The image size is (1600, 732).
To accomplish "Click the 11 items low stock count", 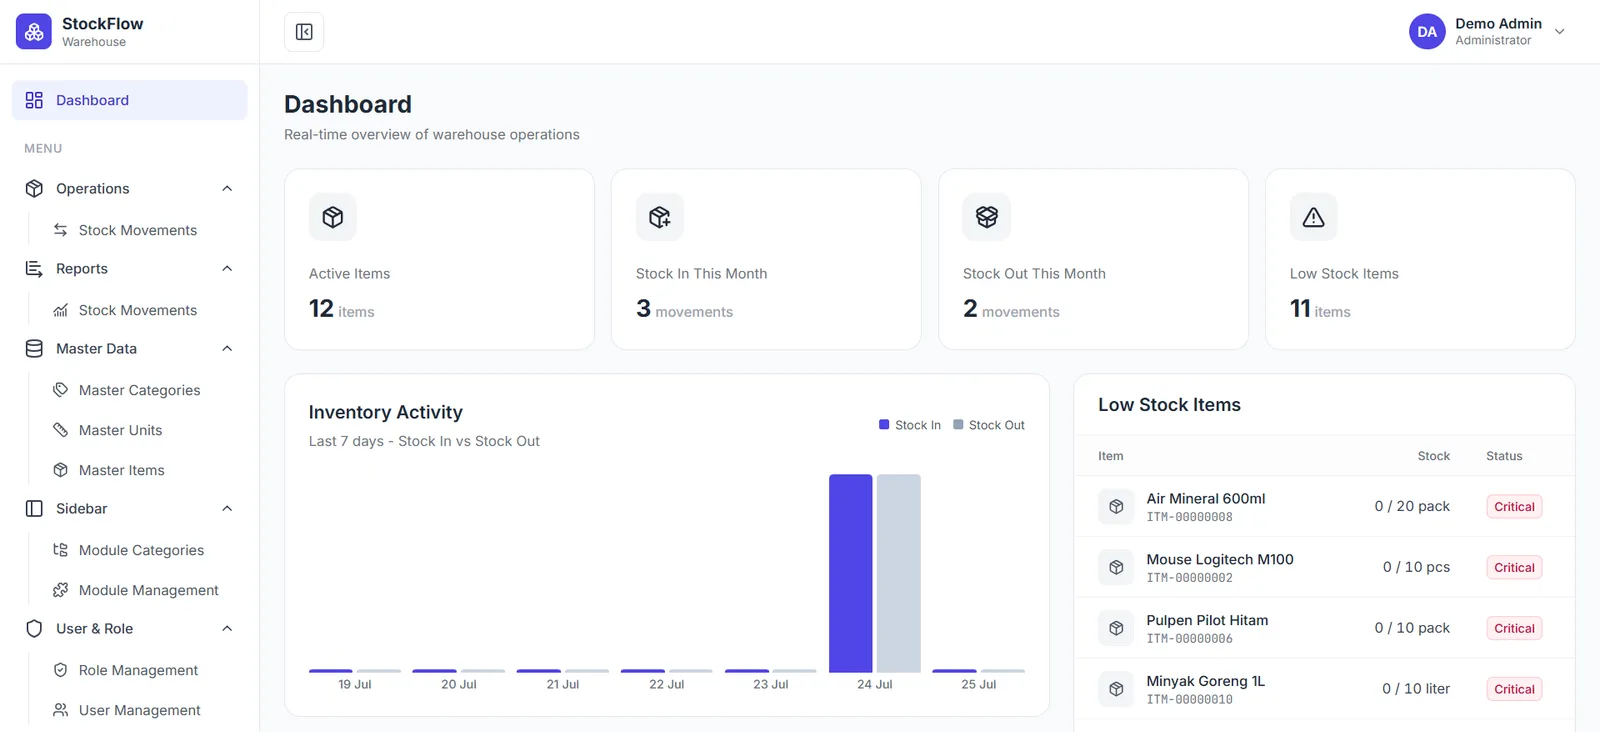I will (x=1320, y=309).
